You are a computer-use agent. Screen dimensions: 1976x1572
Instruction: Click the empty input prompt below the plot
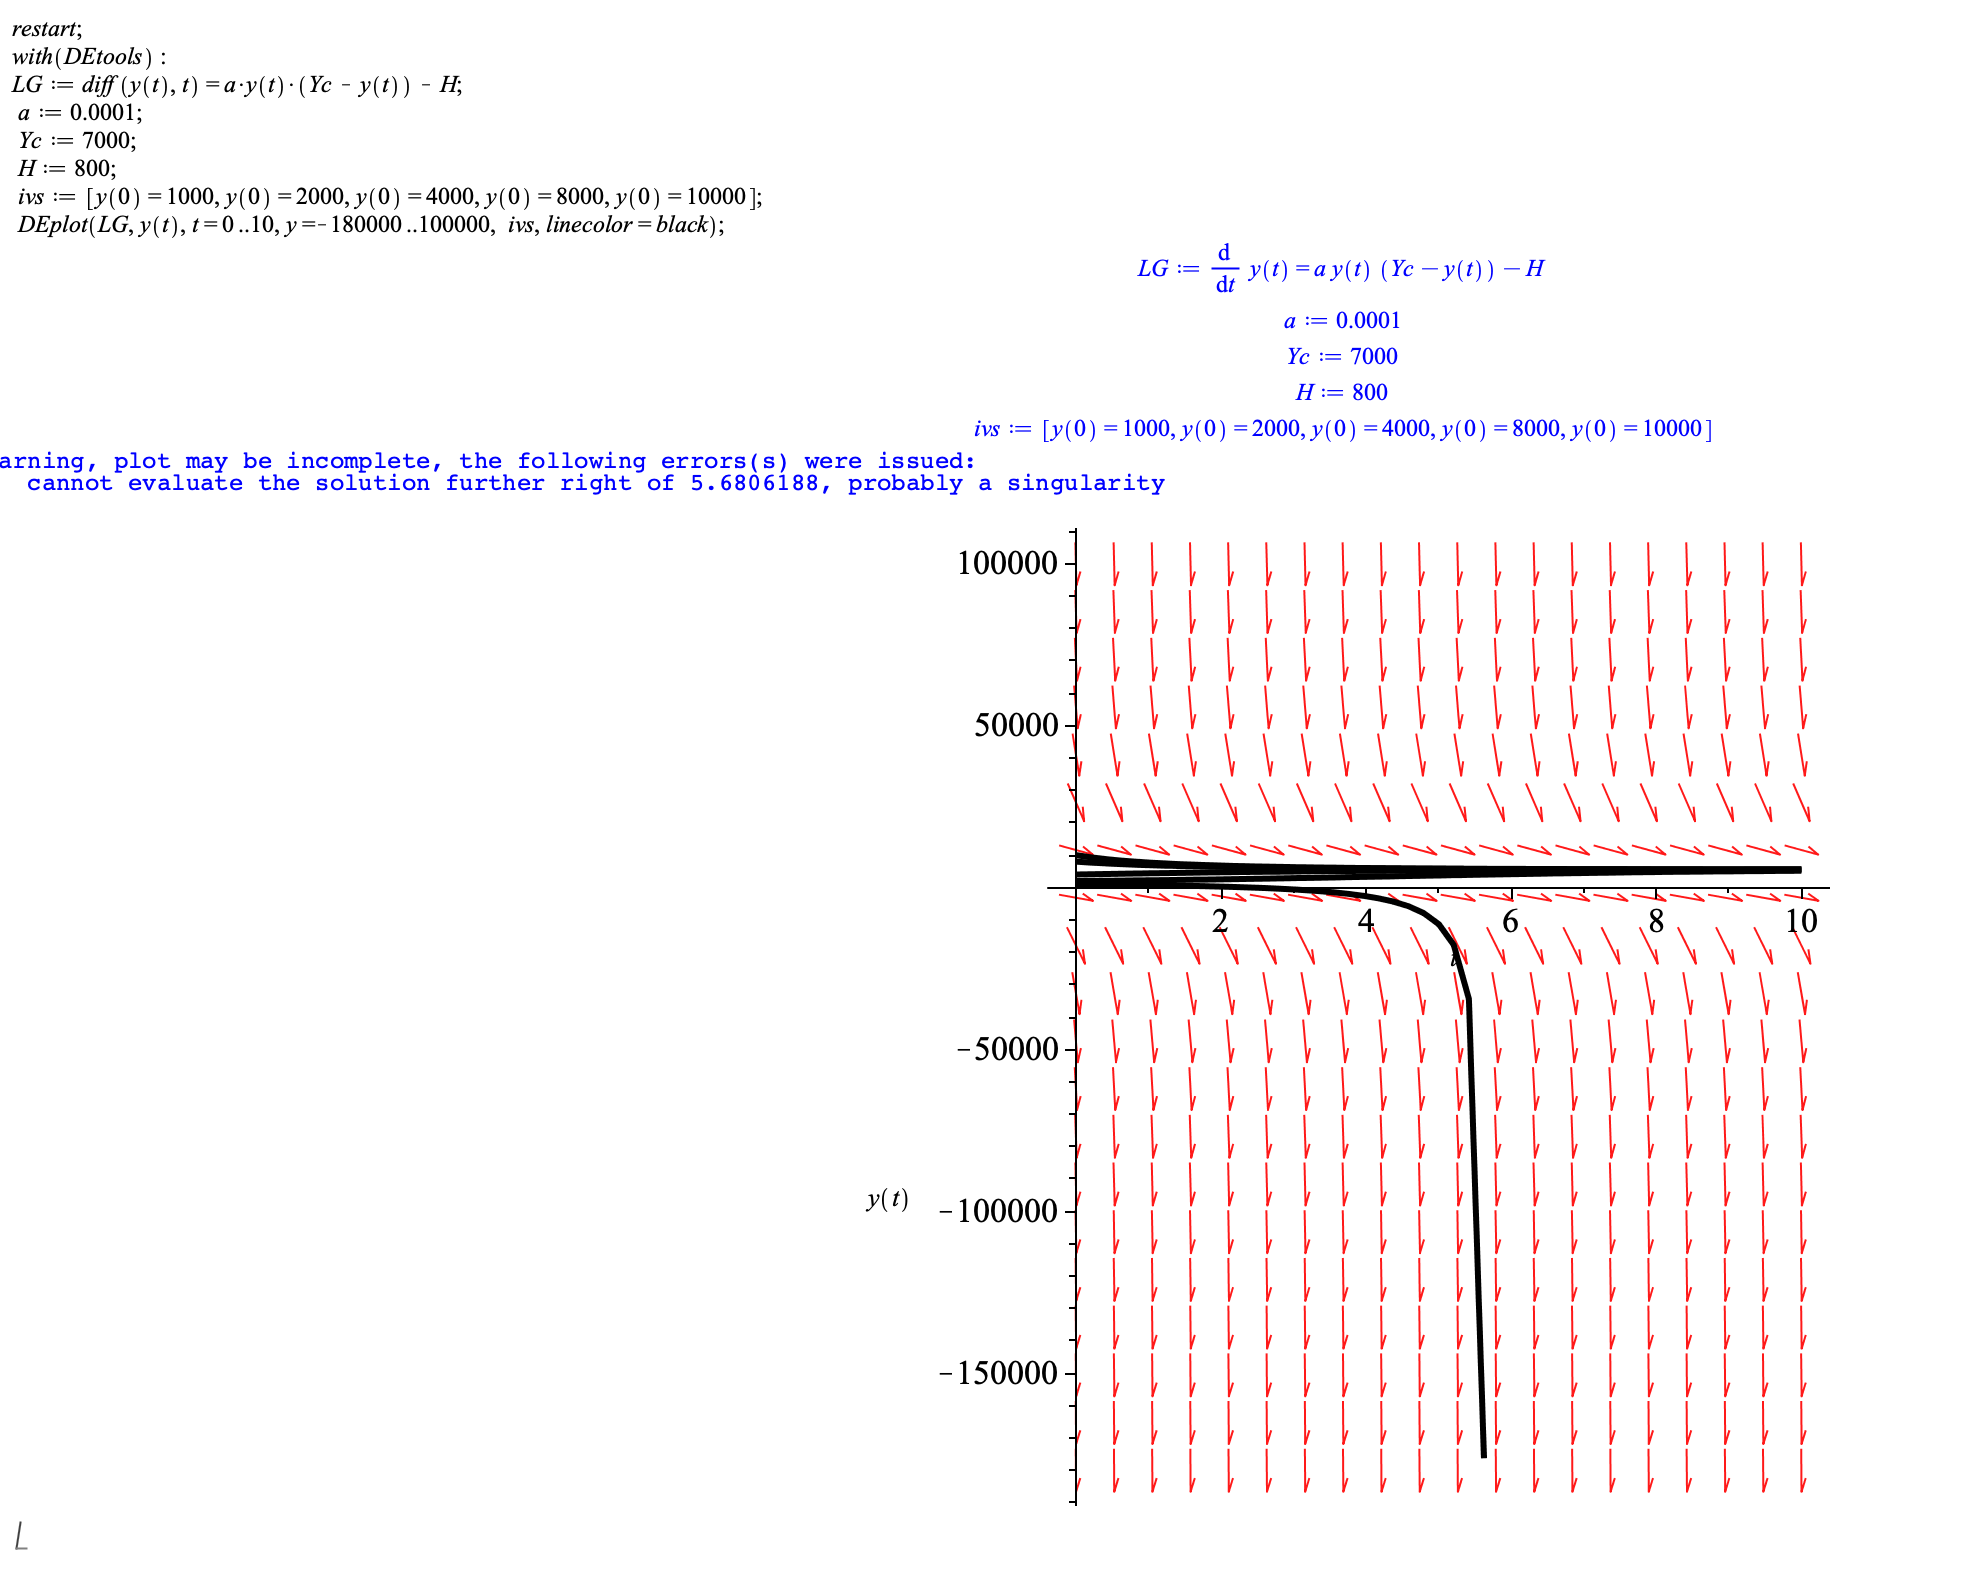(x=21, y=1535)
